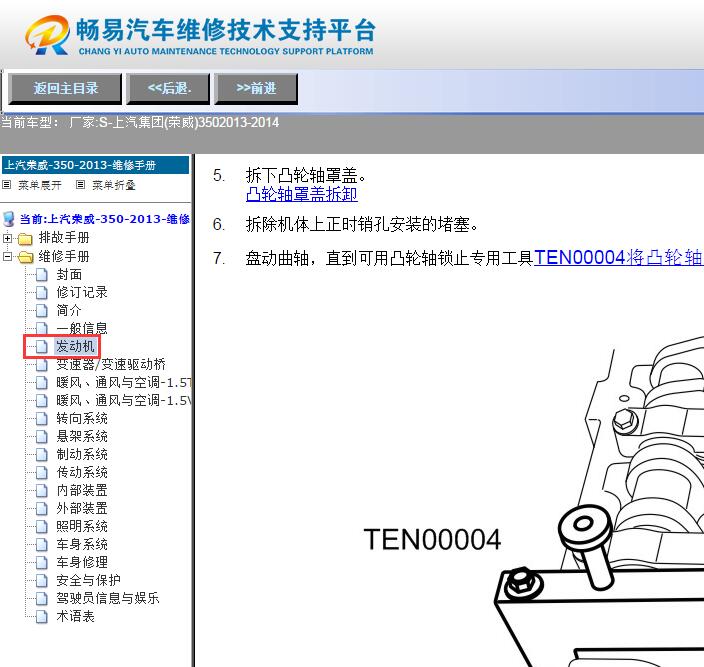
Task: Open the 制动系统 entry
Action: tap(82, 454)
